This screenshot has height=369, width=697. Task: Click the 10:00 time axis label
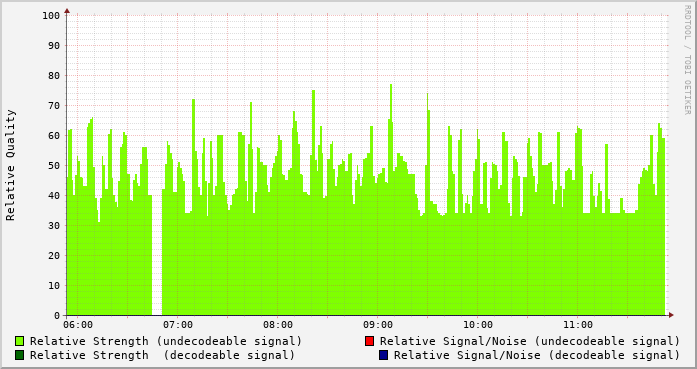click(478, 325)
